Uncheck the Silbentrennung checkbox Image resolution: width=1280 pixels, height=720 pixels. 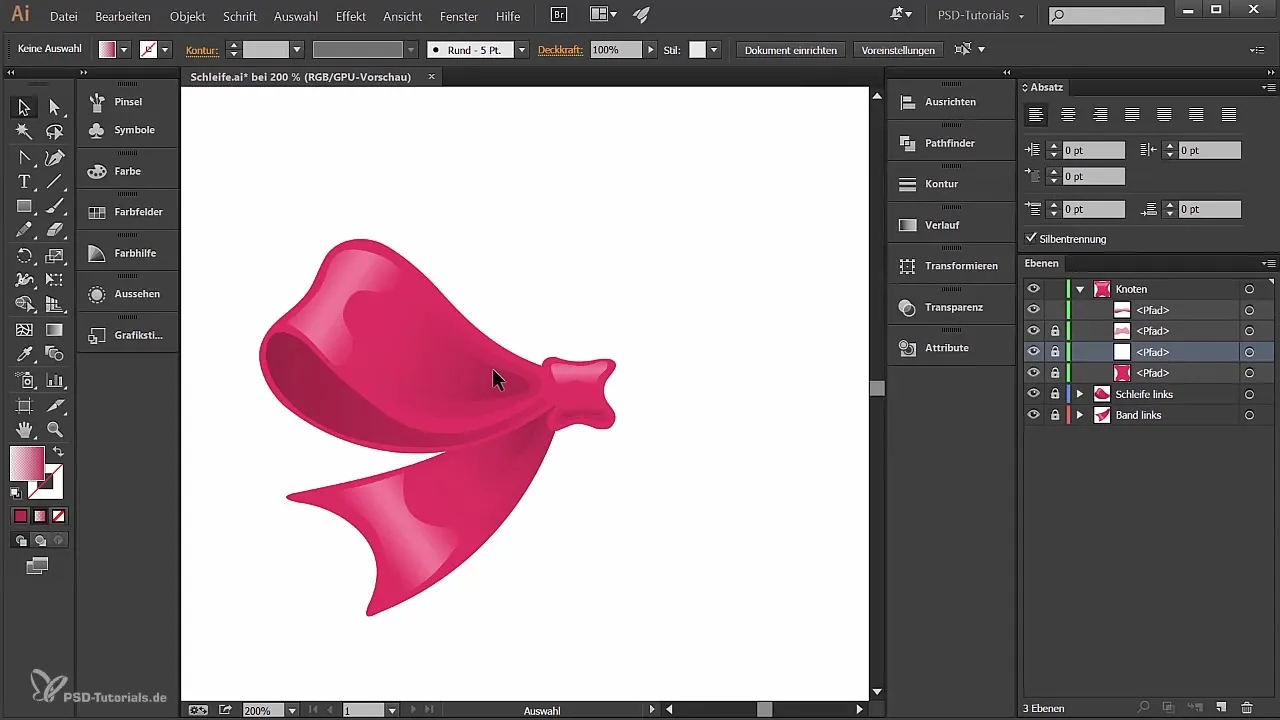click(x=1032, y=239)
